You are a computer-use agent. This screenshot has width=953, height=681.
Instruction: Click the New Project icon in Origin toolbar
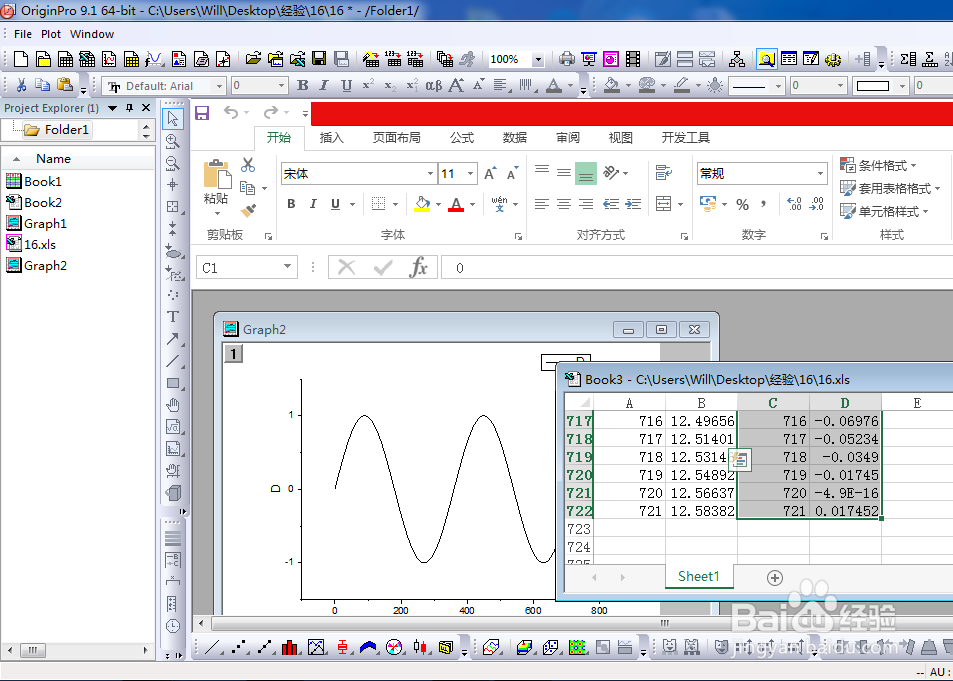click(x=21, y=59)
